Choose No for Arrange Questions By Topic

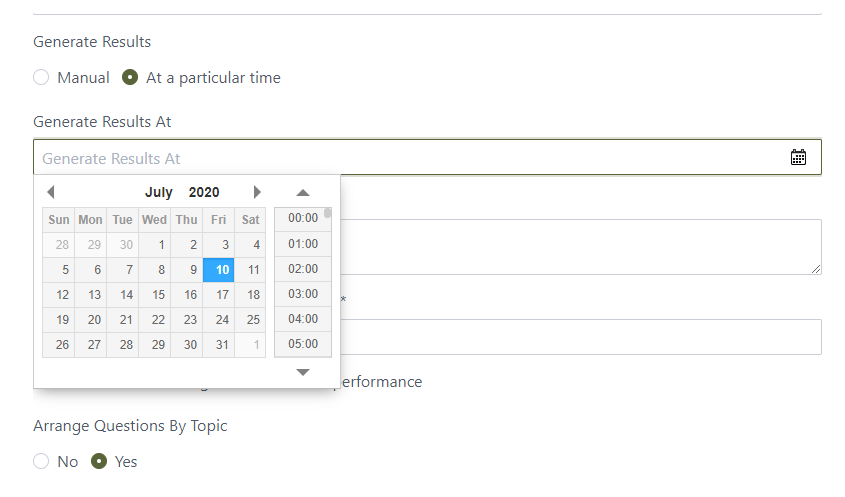pos(41,461)
